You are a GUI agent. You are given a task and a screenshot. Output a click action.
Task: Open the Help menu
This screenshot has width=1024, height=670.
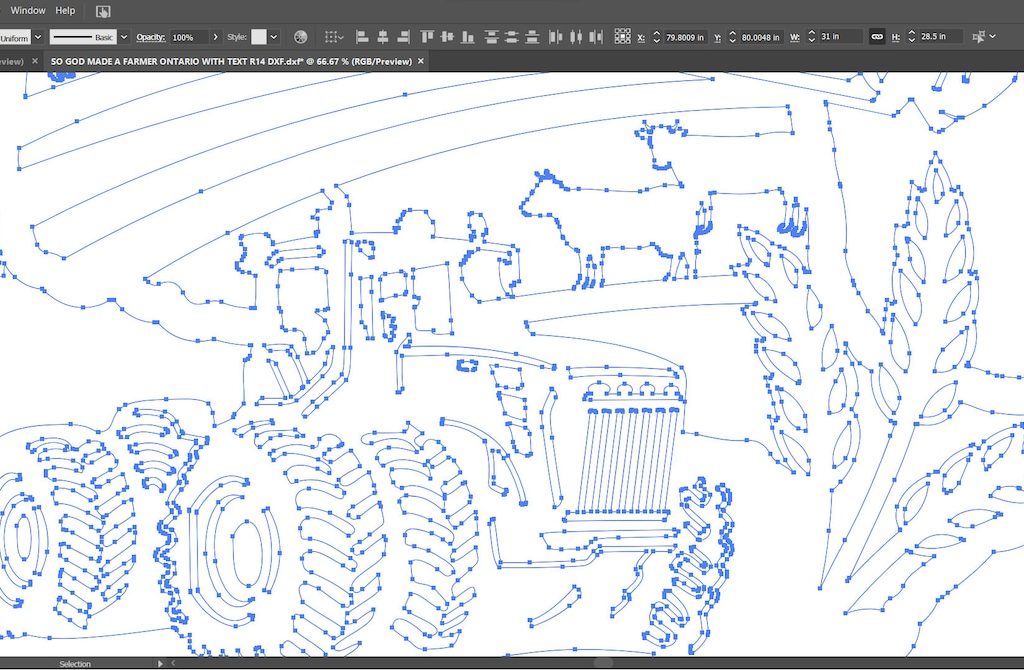pos(65,10)
